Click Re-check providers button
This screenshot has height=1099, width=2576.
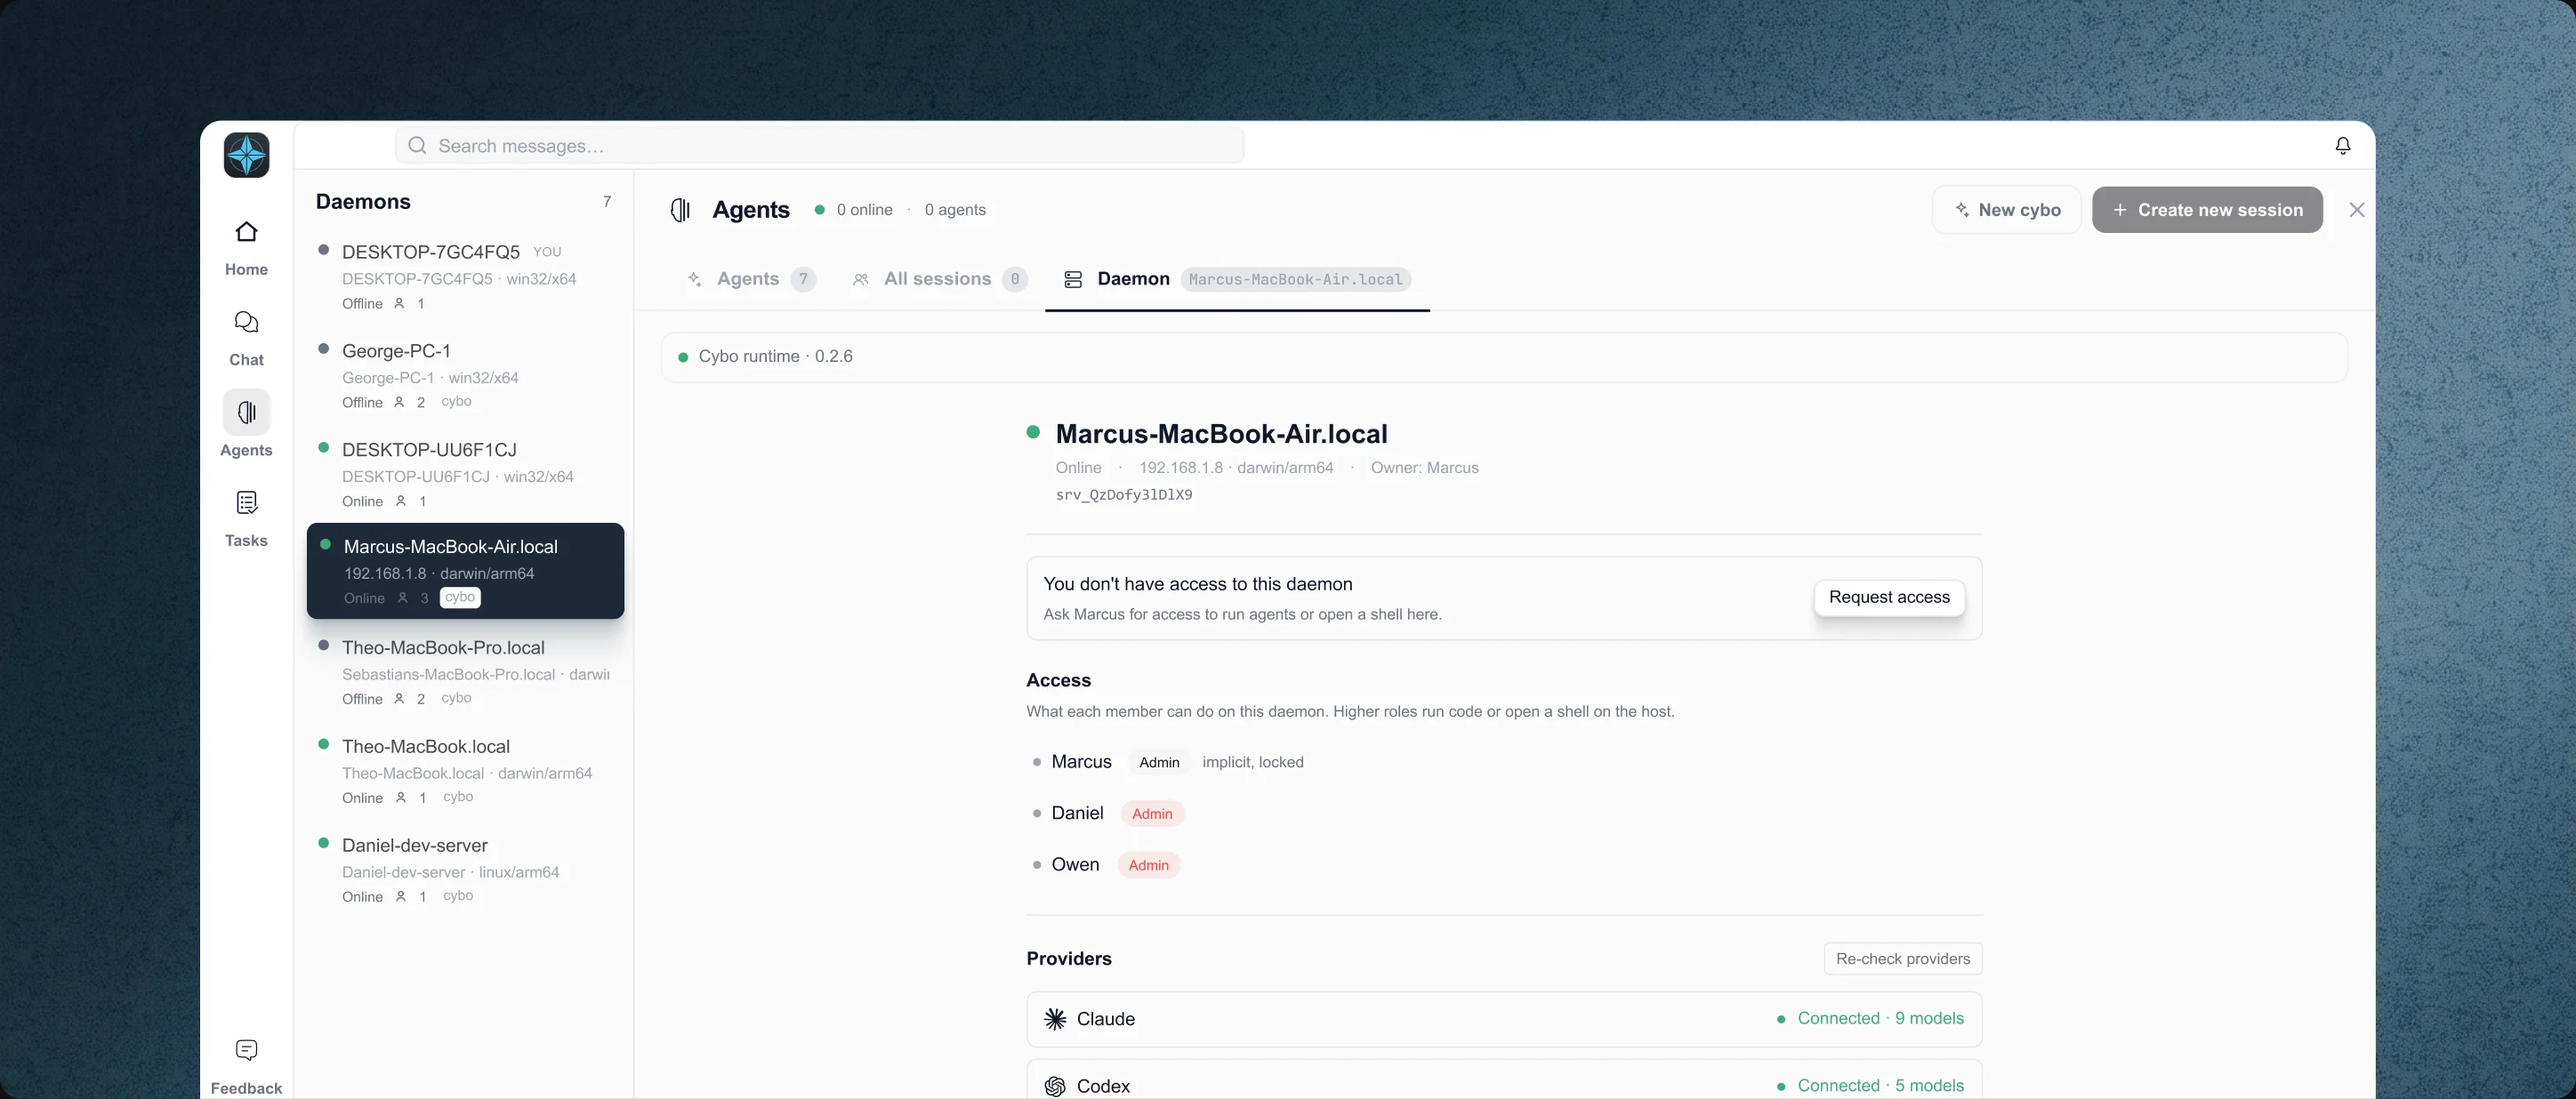[x=1902, y=958]
